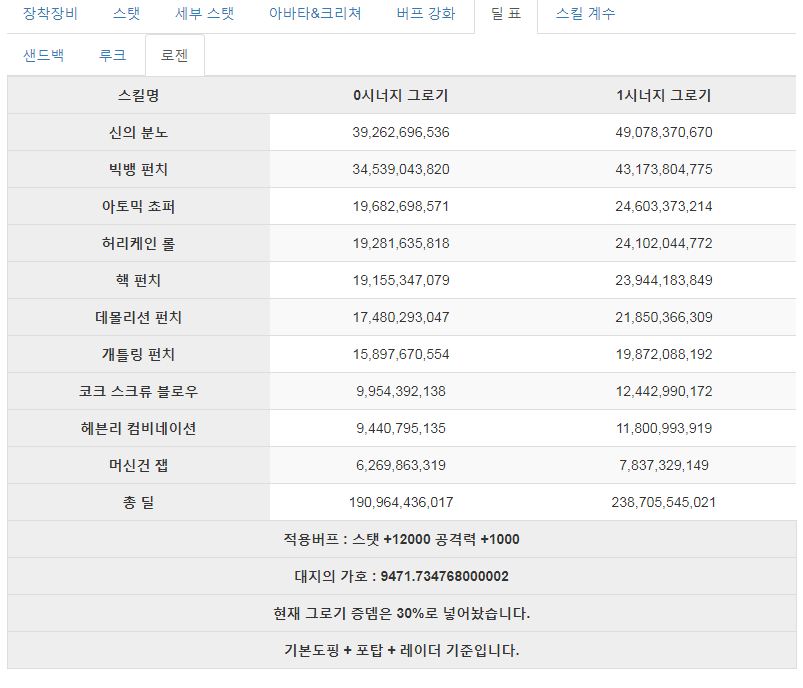Image resolution: width=803 pixels, height=688 pixels.
Task: Switch to the 스탯 tab
Action: (x=126, y=13)
